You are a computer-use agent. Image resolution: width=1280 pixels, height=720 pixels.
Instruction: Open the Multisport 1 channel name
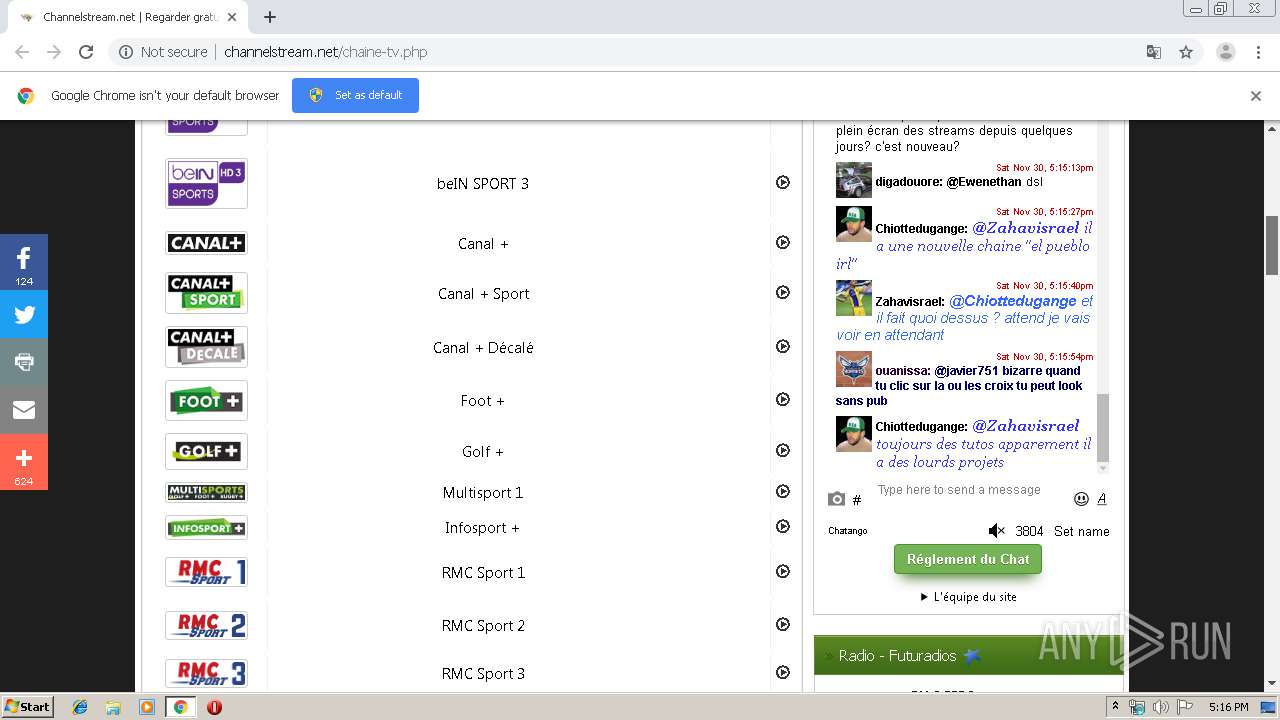point(483,493)
